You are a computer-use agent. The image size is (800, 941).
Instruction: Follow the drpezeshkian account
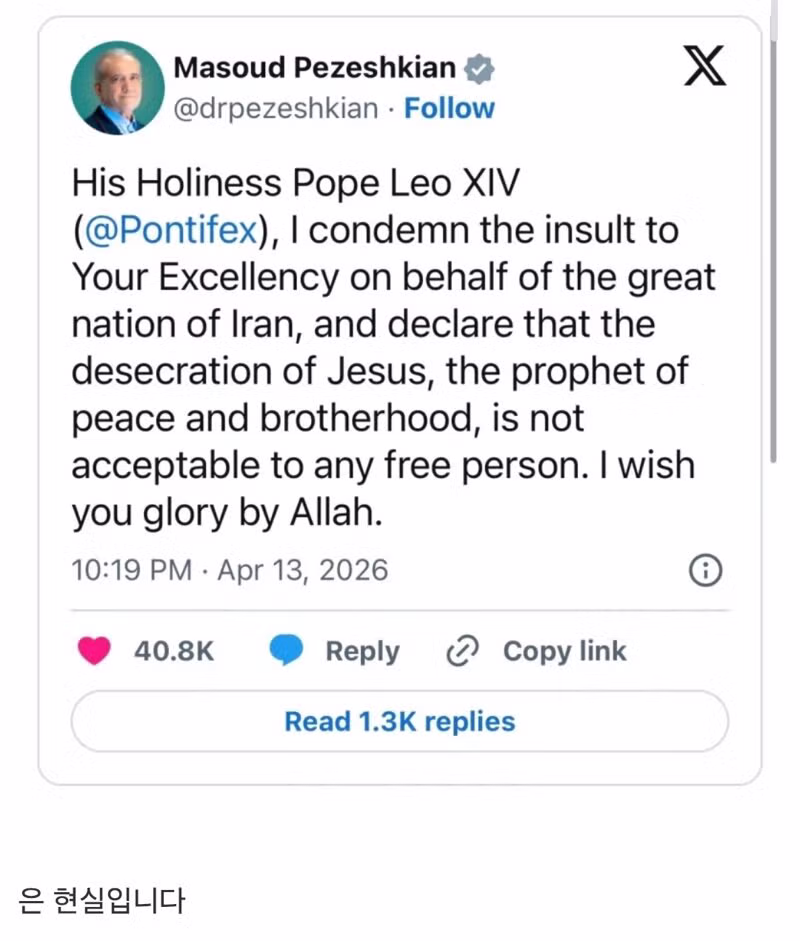449,108
